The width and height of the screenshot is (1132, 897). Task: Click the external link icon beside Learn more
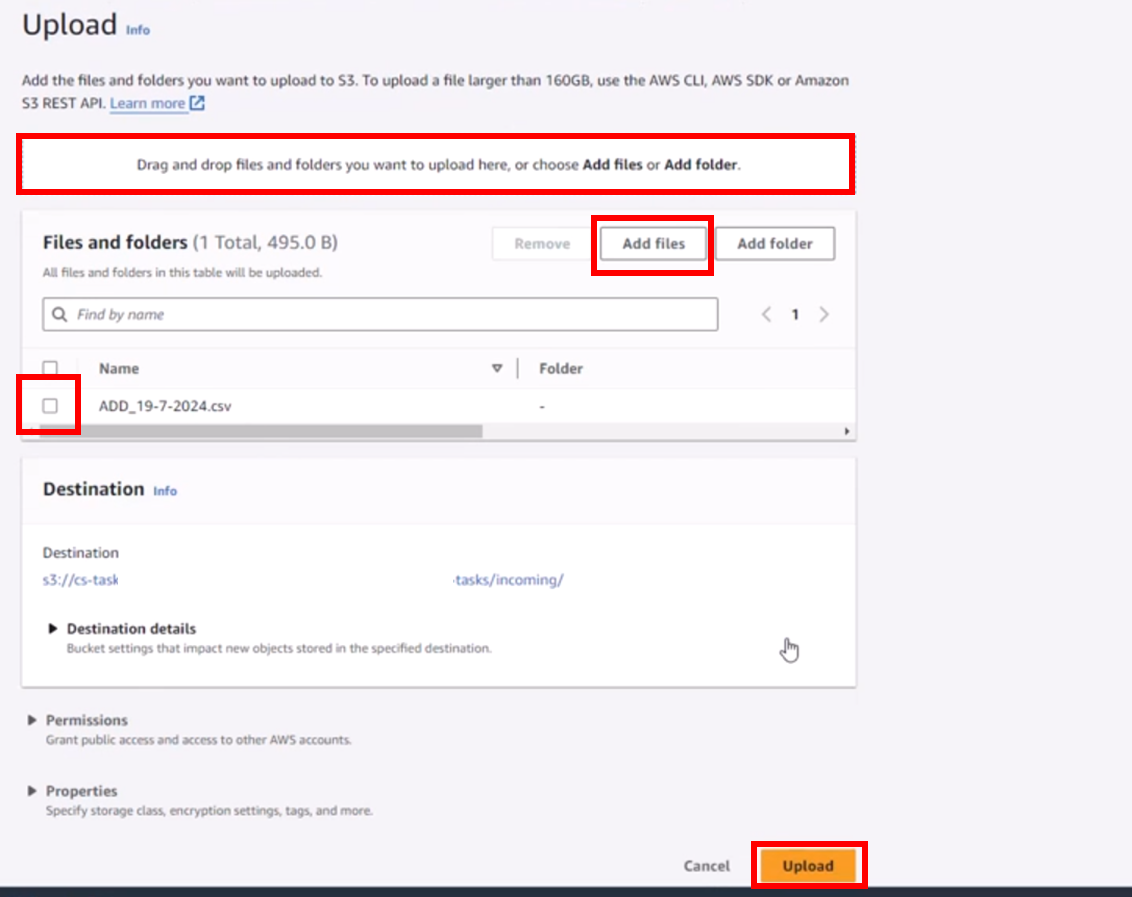click(197, 103)
